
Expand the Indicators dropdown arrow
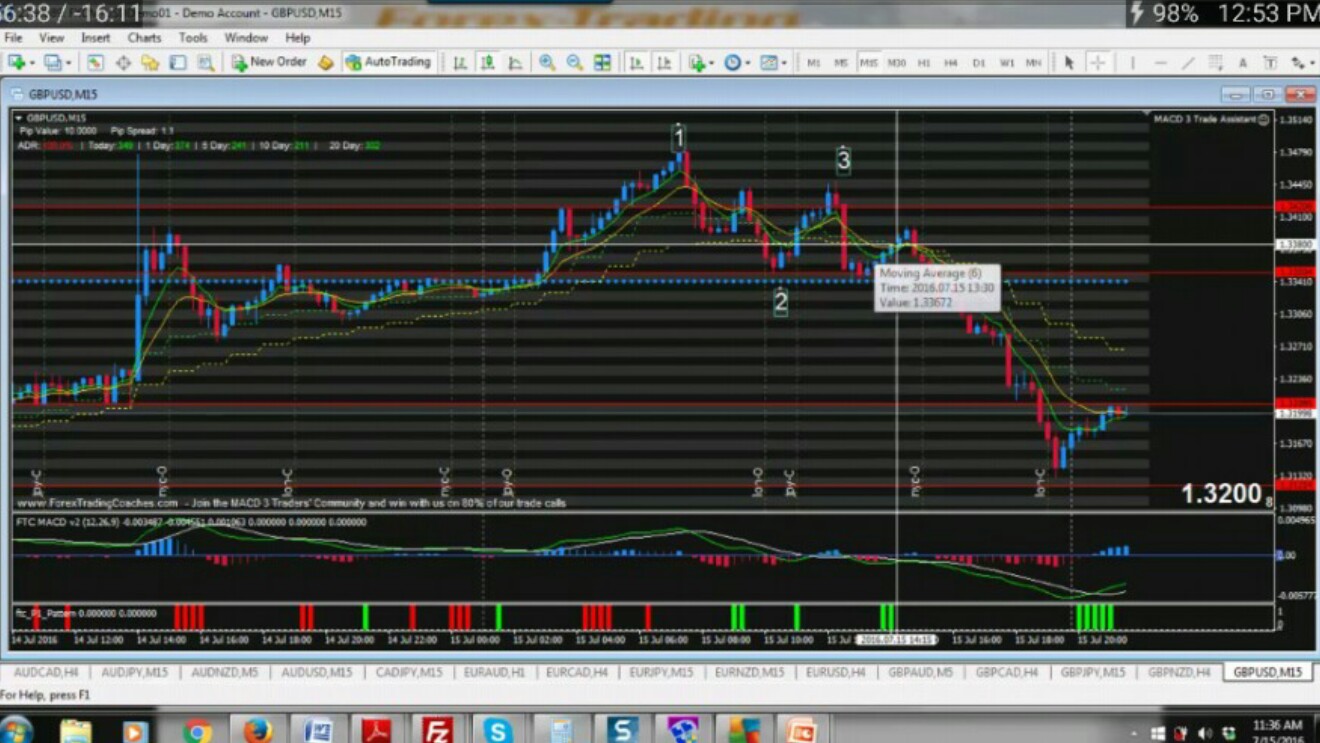[x=712, y=62]
